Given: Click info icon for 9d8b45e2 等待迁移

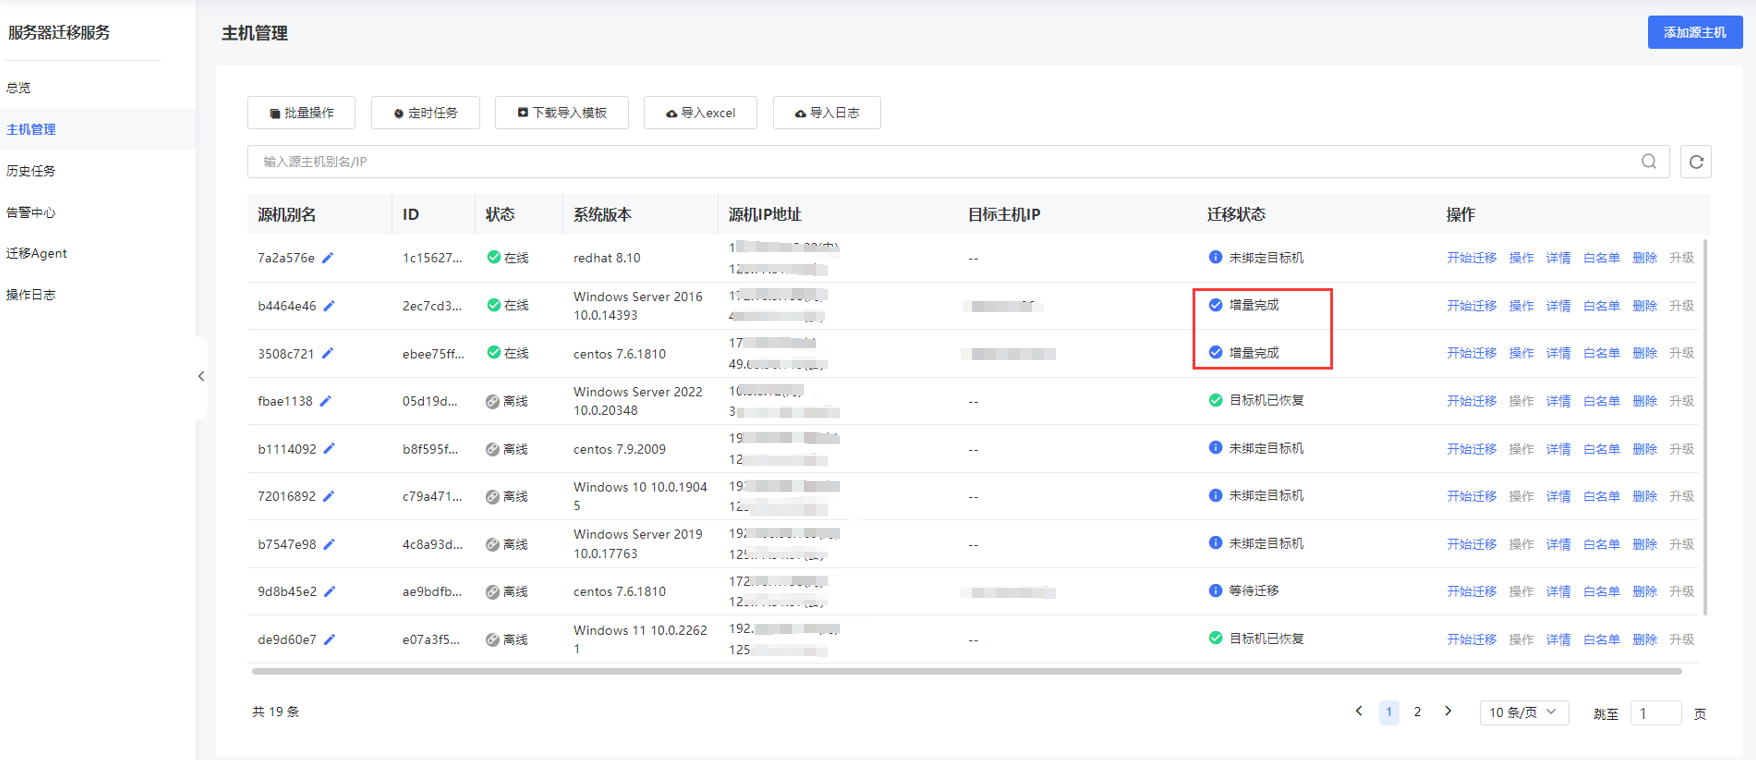Looking at the screenshot, I should tap(1215, 591).
